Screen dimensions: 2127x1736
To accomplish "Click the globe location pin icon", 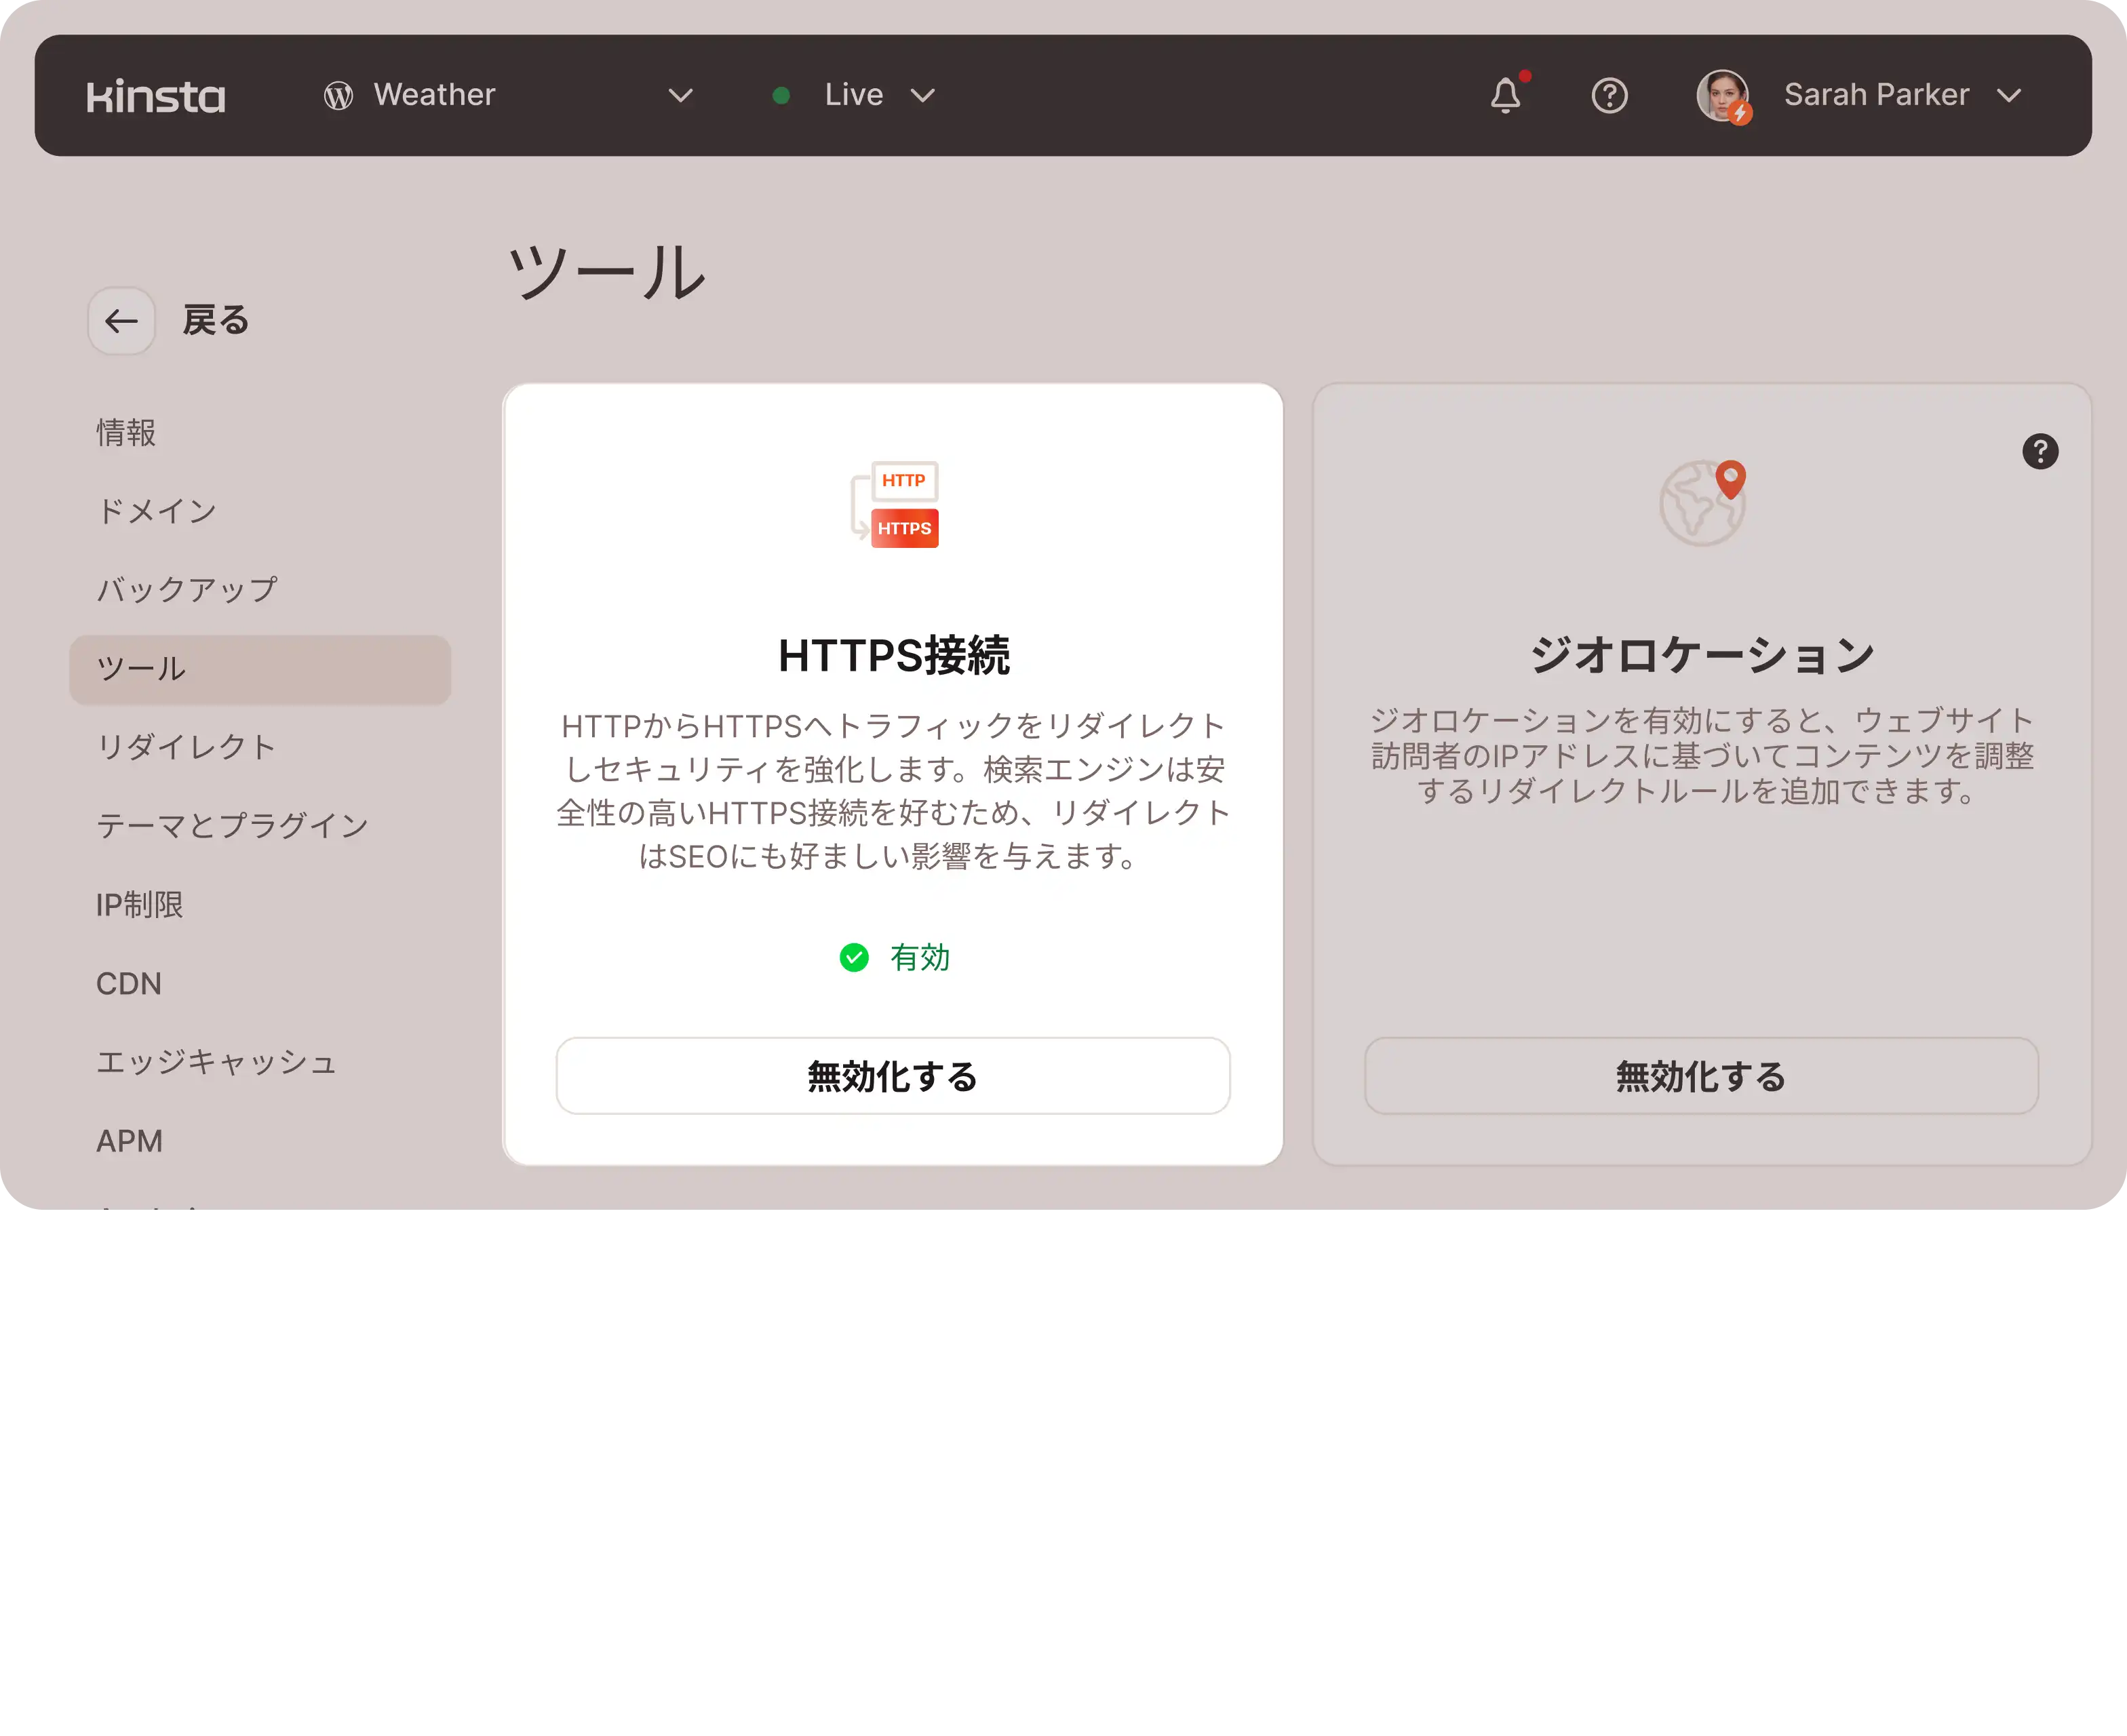I will tap(1703, 502).
